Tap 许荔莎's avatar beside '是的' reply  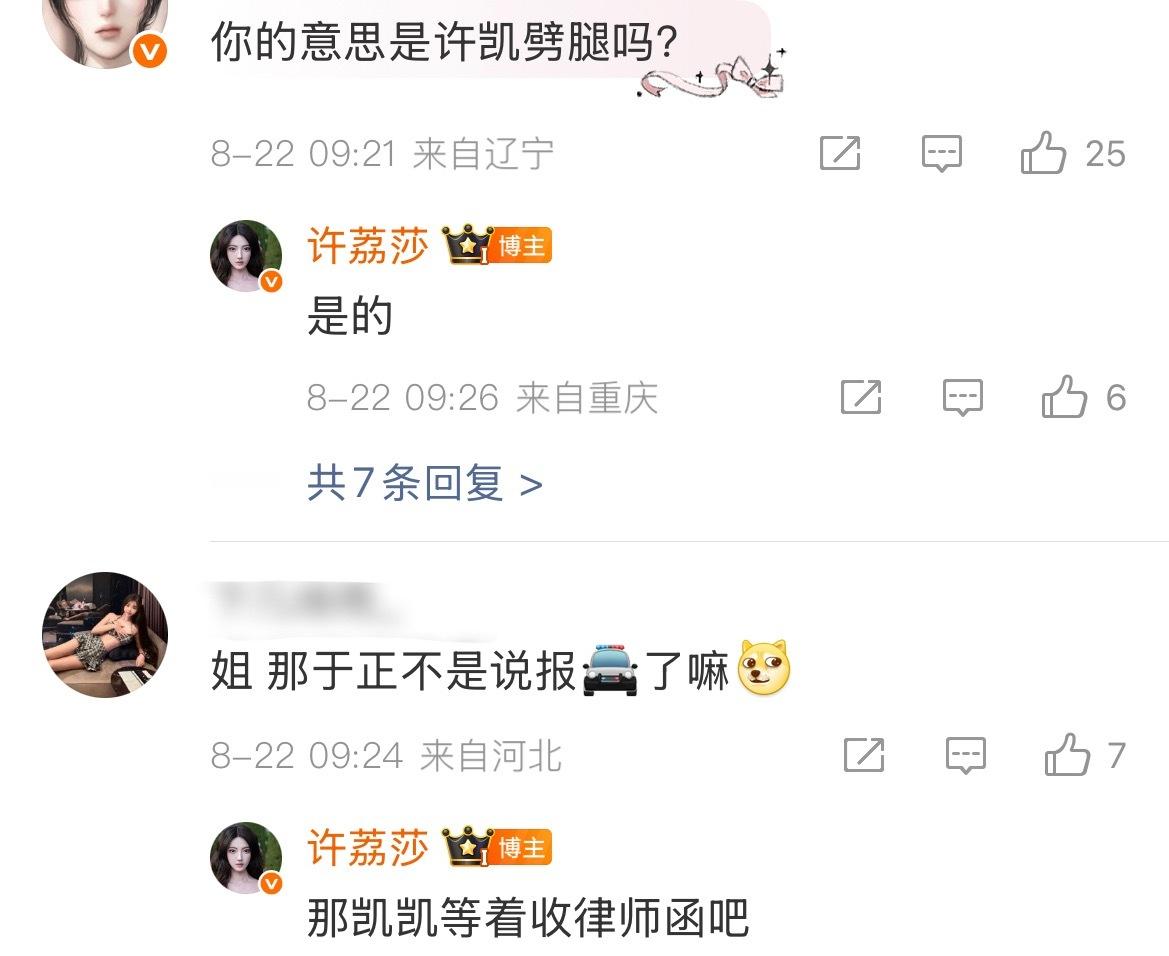[x=246, y=255]
